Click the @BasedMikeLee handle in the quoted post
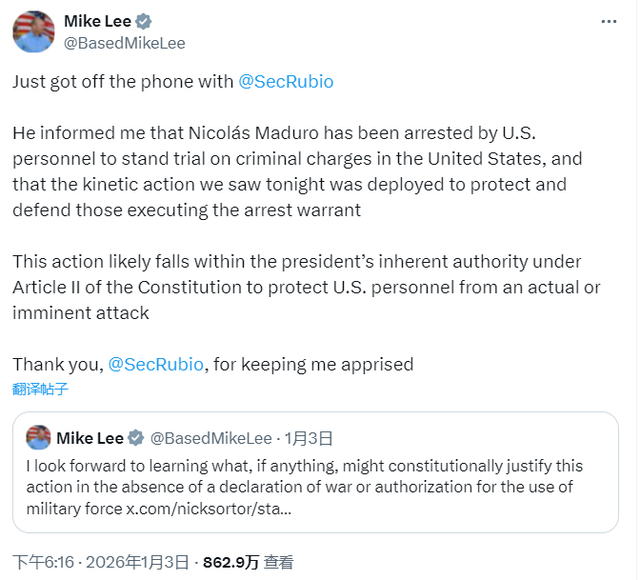 pos(211,438)
